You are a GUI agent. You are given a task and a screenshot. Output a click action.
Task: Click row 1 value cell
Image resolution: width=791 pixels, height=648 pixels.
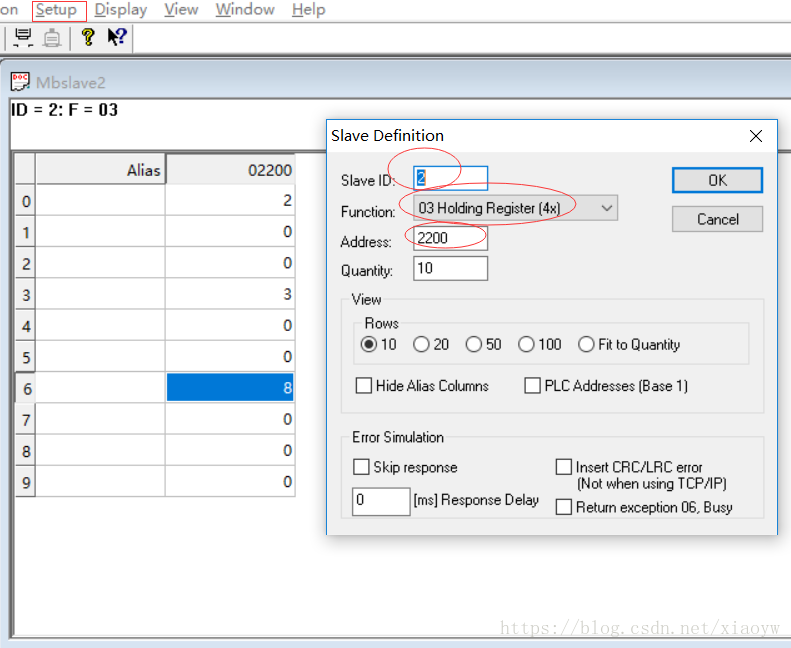tap(230, 231)
